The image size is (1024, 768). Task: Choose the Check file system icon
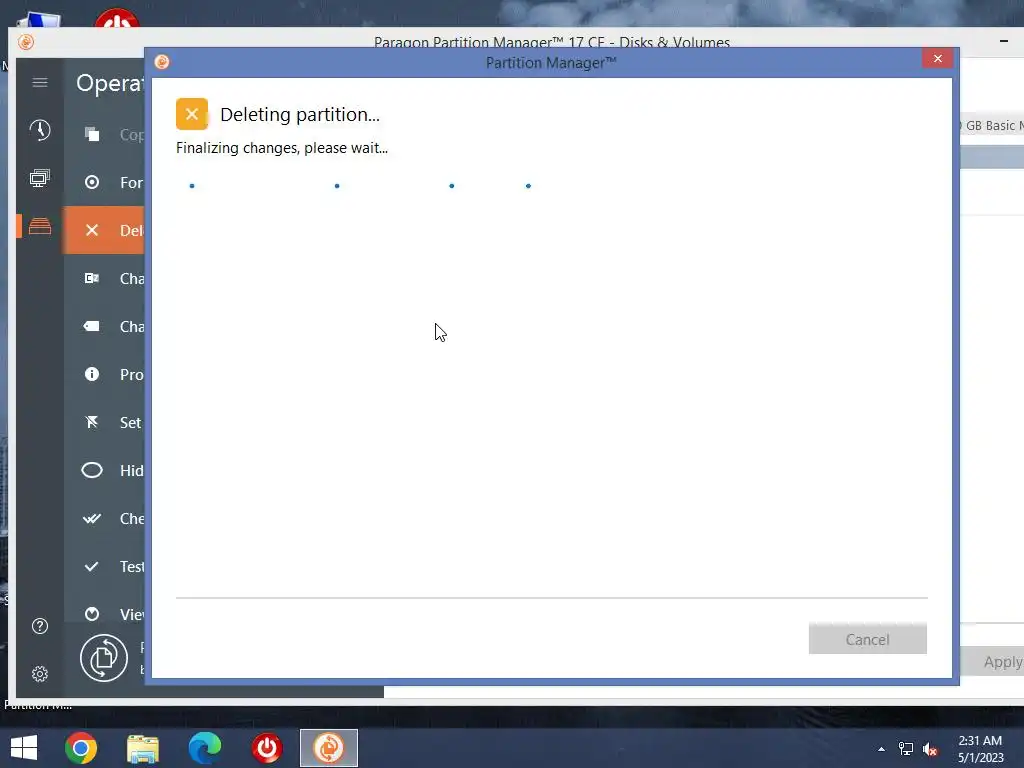(92, 519)
